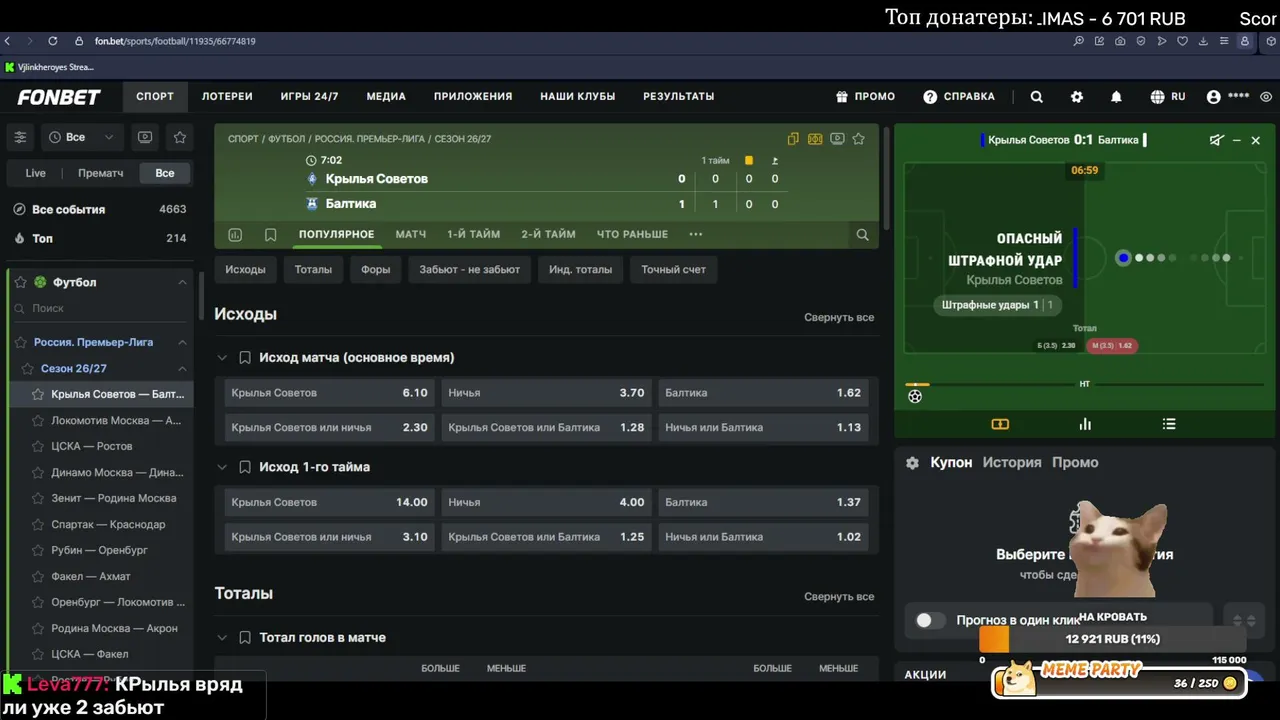Image resolution: width=1280 pixels, height=720 pixels.
Task: Open the Результаты menu item
Action: (678, 97)
